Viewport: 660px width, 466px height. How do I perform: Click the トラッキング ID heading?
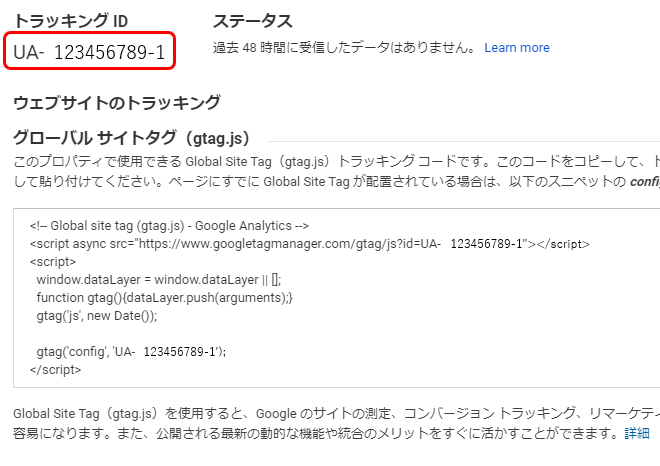(71, 21)
